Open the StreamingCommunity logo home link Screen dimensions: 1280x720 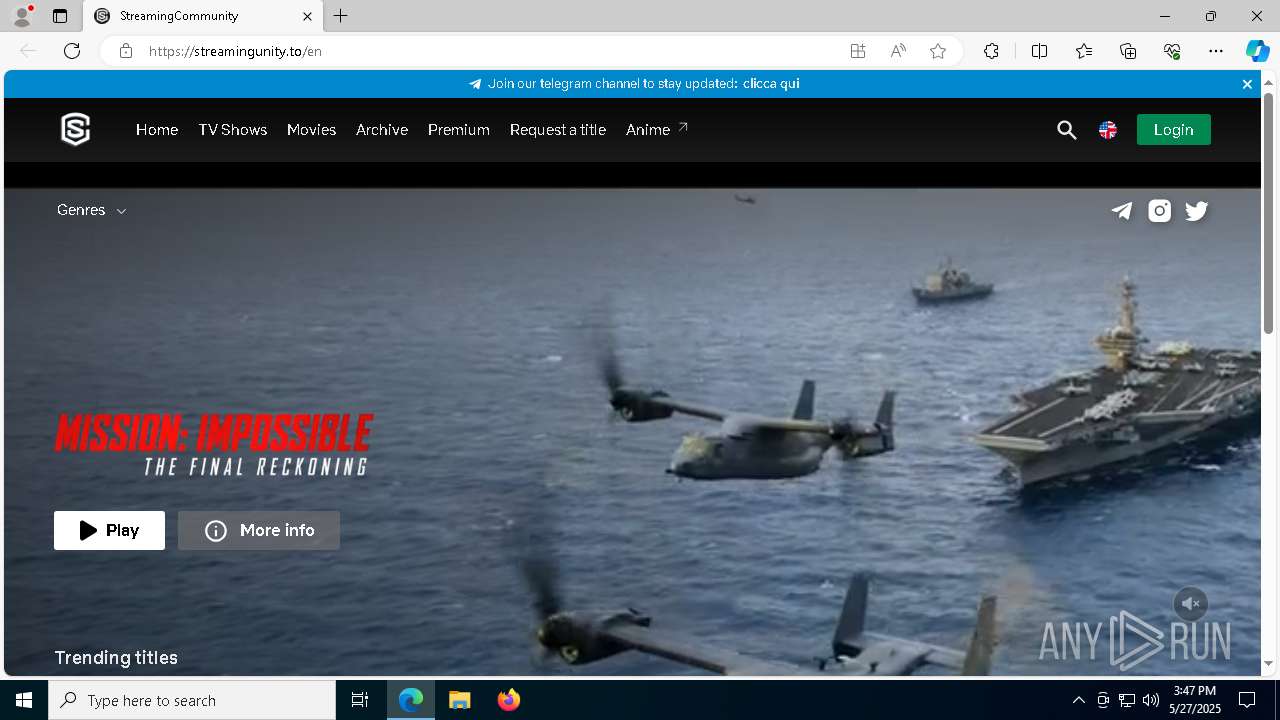[76, 129]
